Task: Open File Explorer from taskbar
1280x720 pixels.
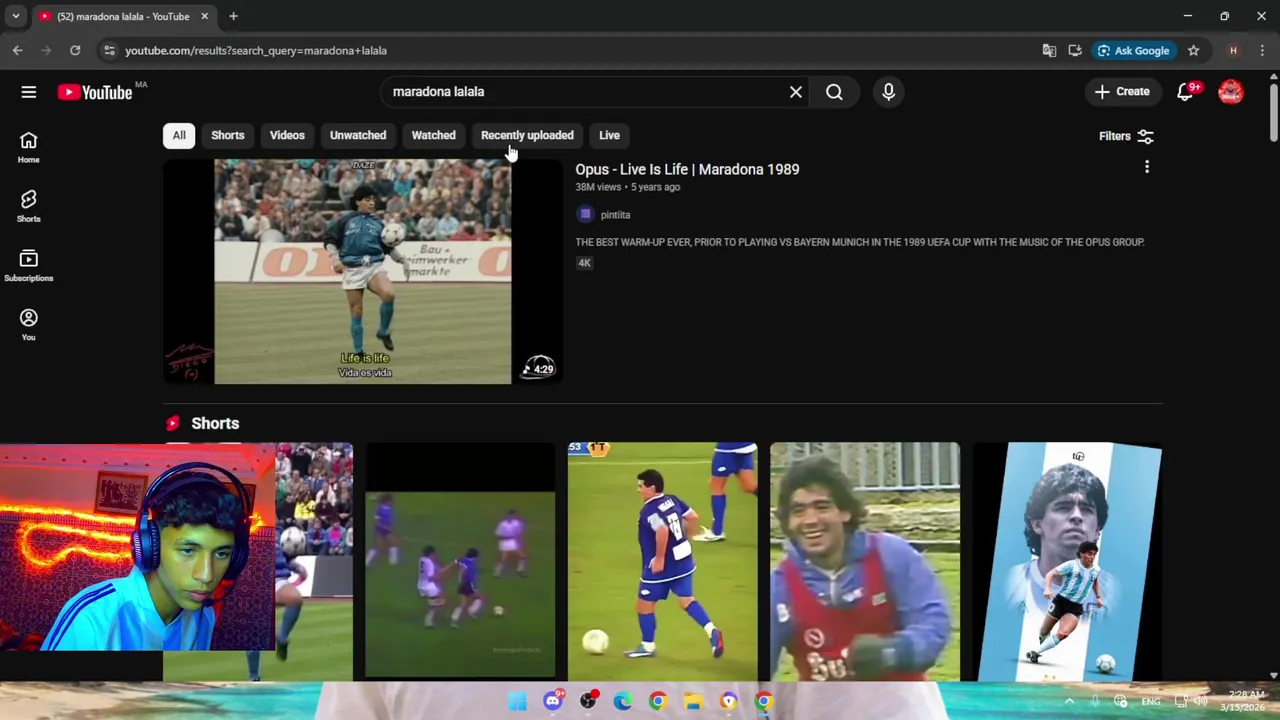Action: [x=692, y=701]
